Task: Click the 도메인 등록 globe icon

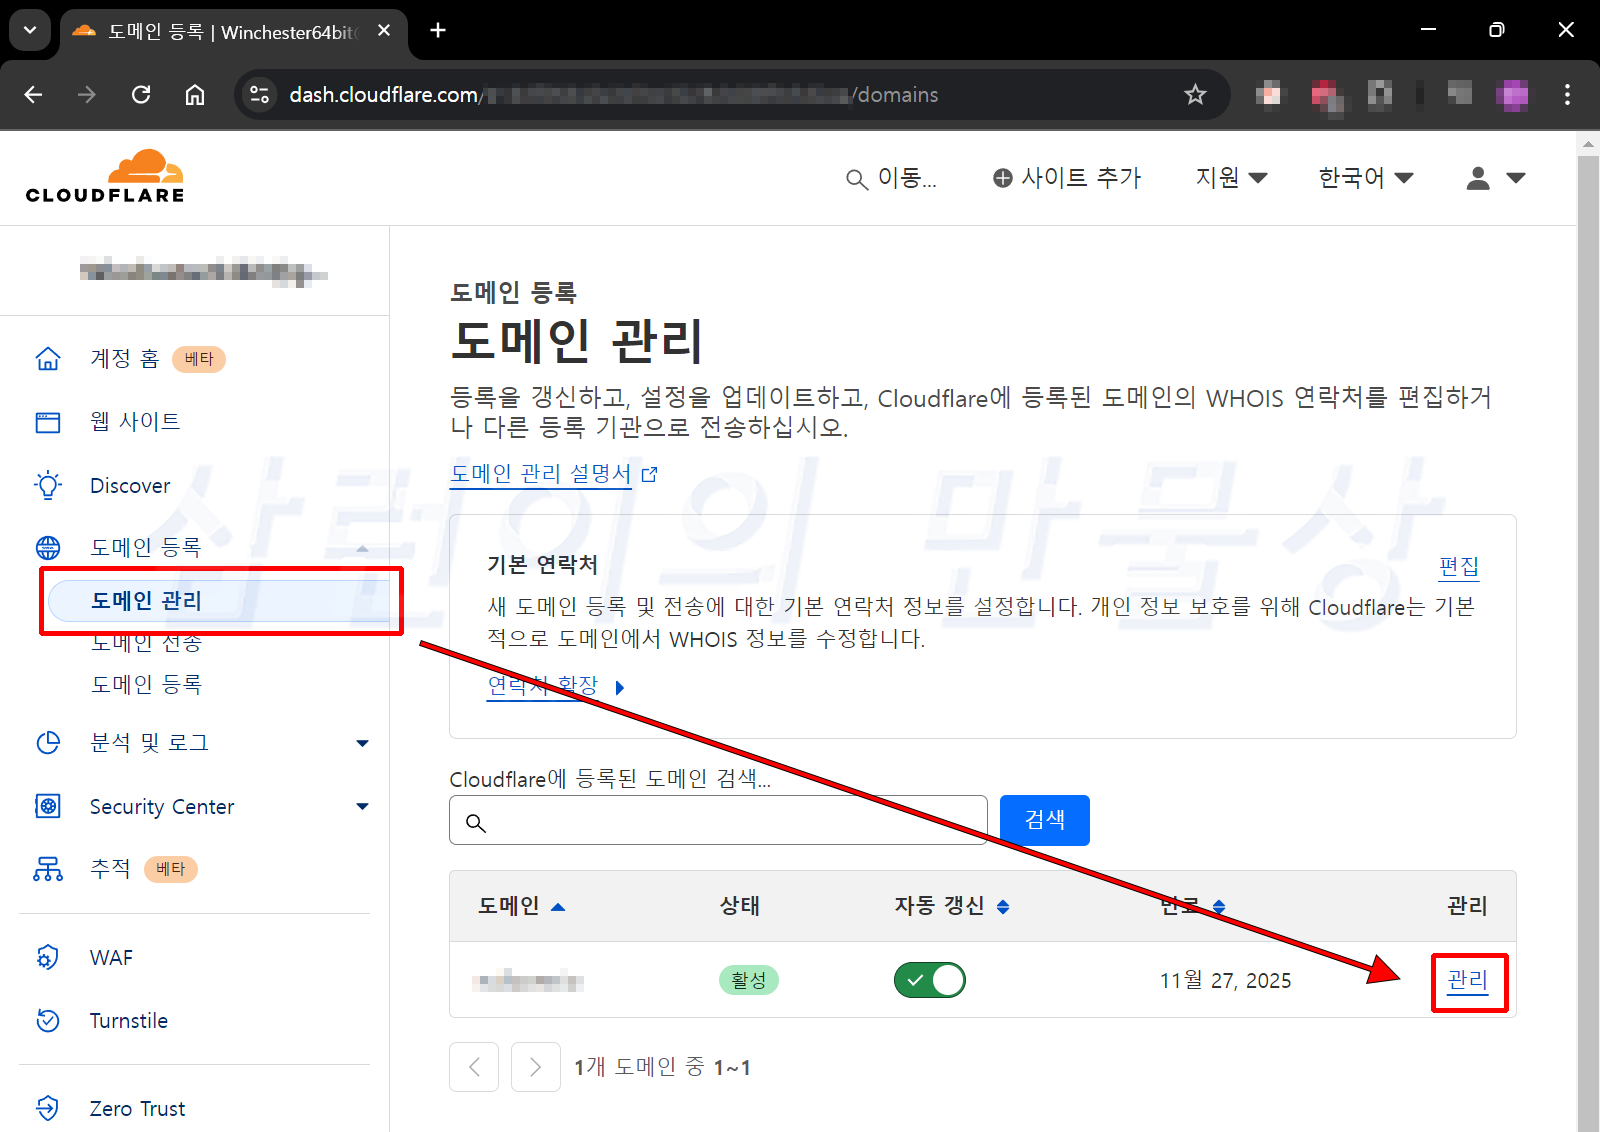Action: (48, 547)
